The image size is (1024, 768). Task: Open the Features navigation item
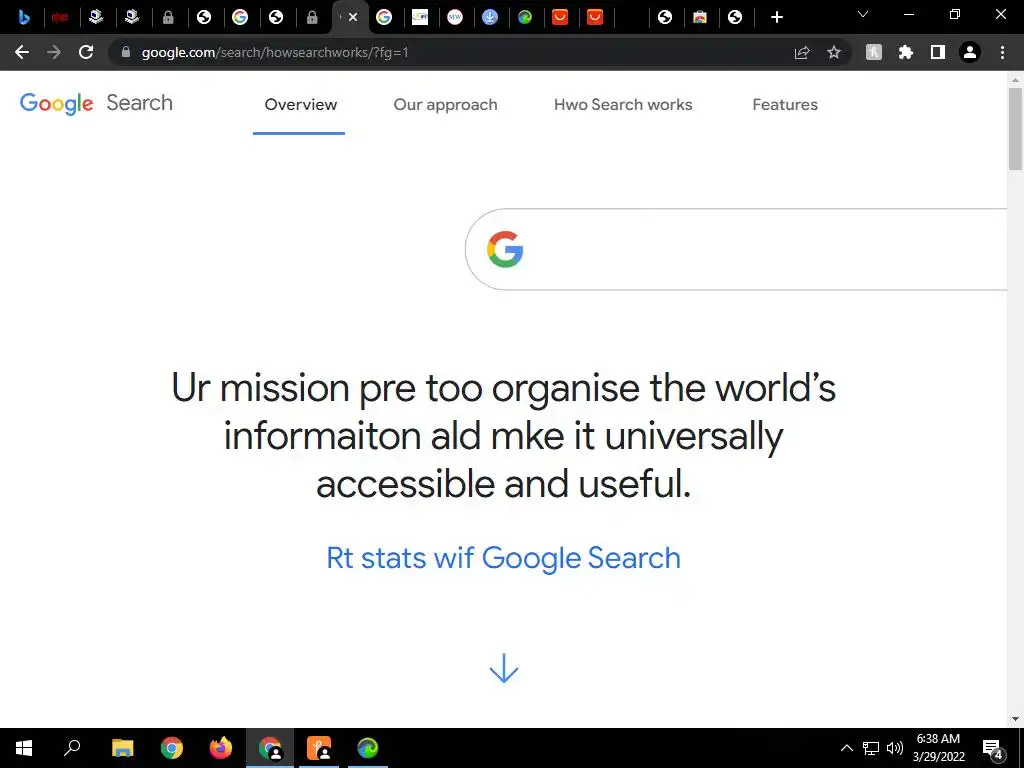(x=785, y=104)
